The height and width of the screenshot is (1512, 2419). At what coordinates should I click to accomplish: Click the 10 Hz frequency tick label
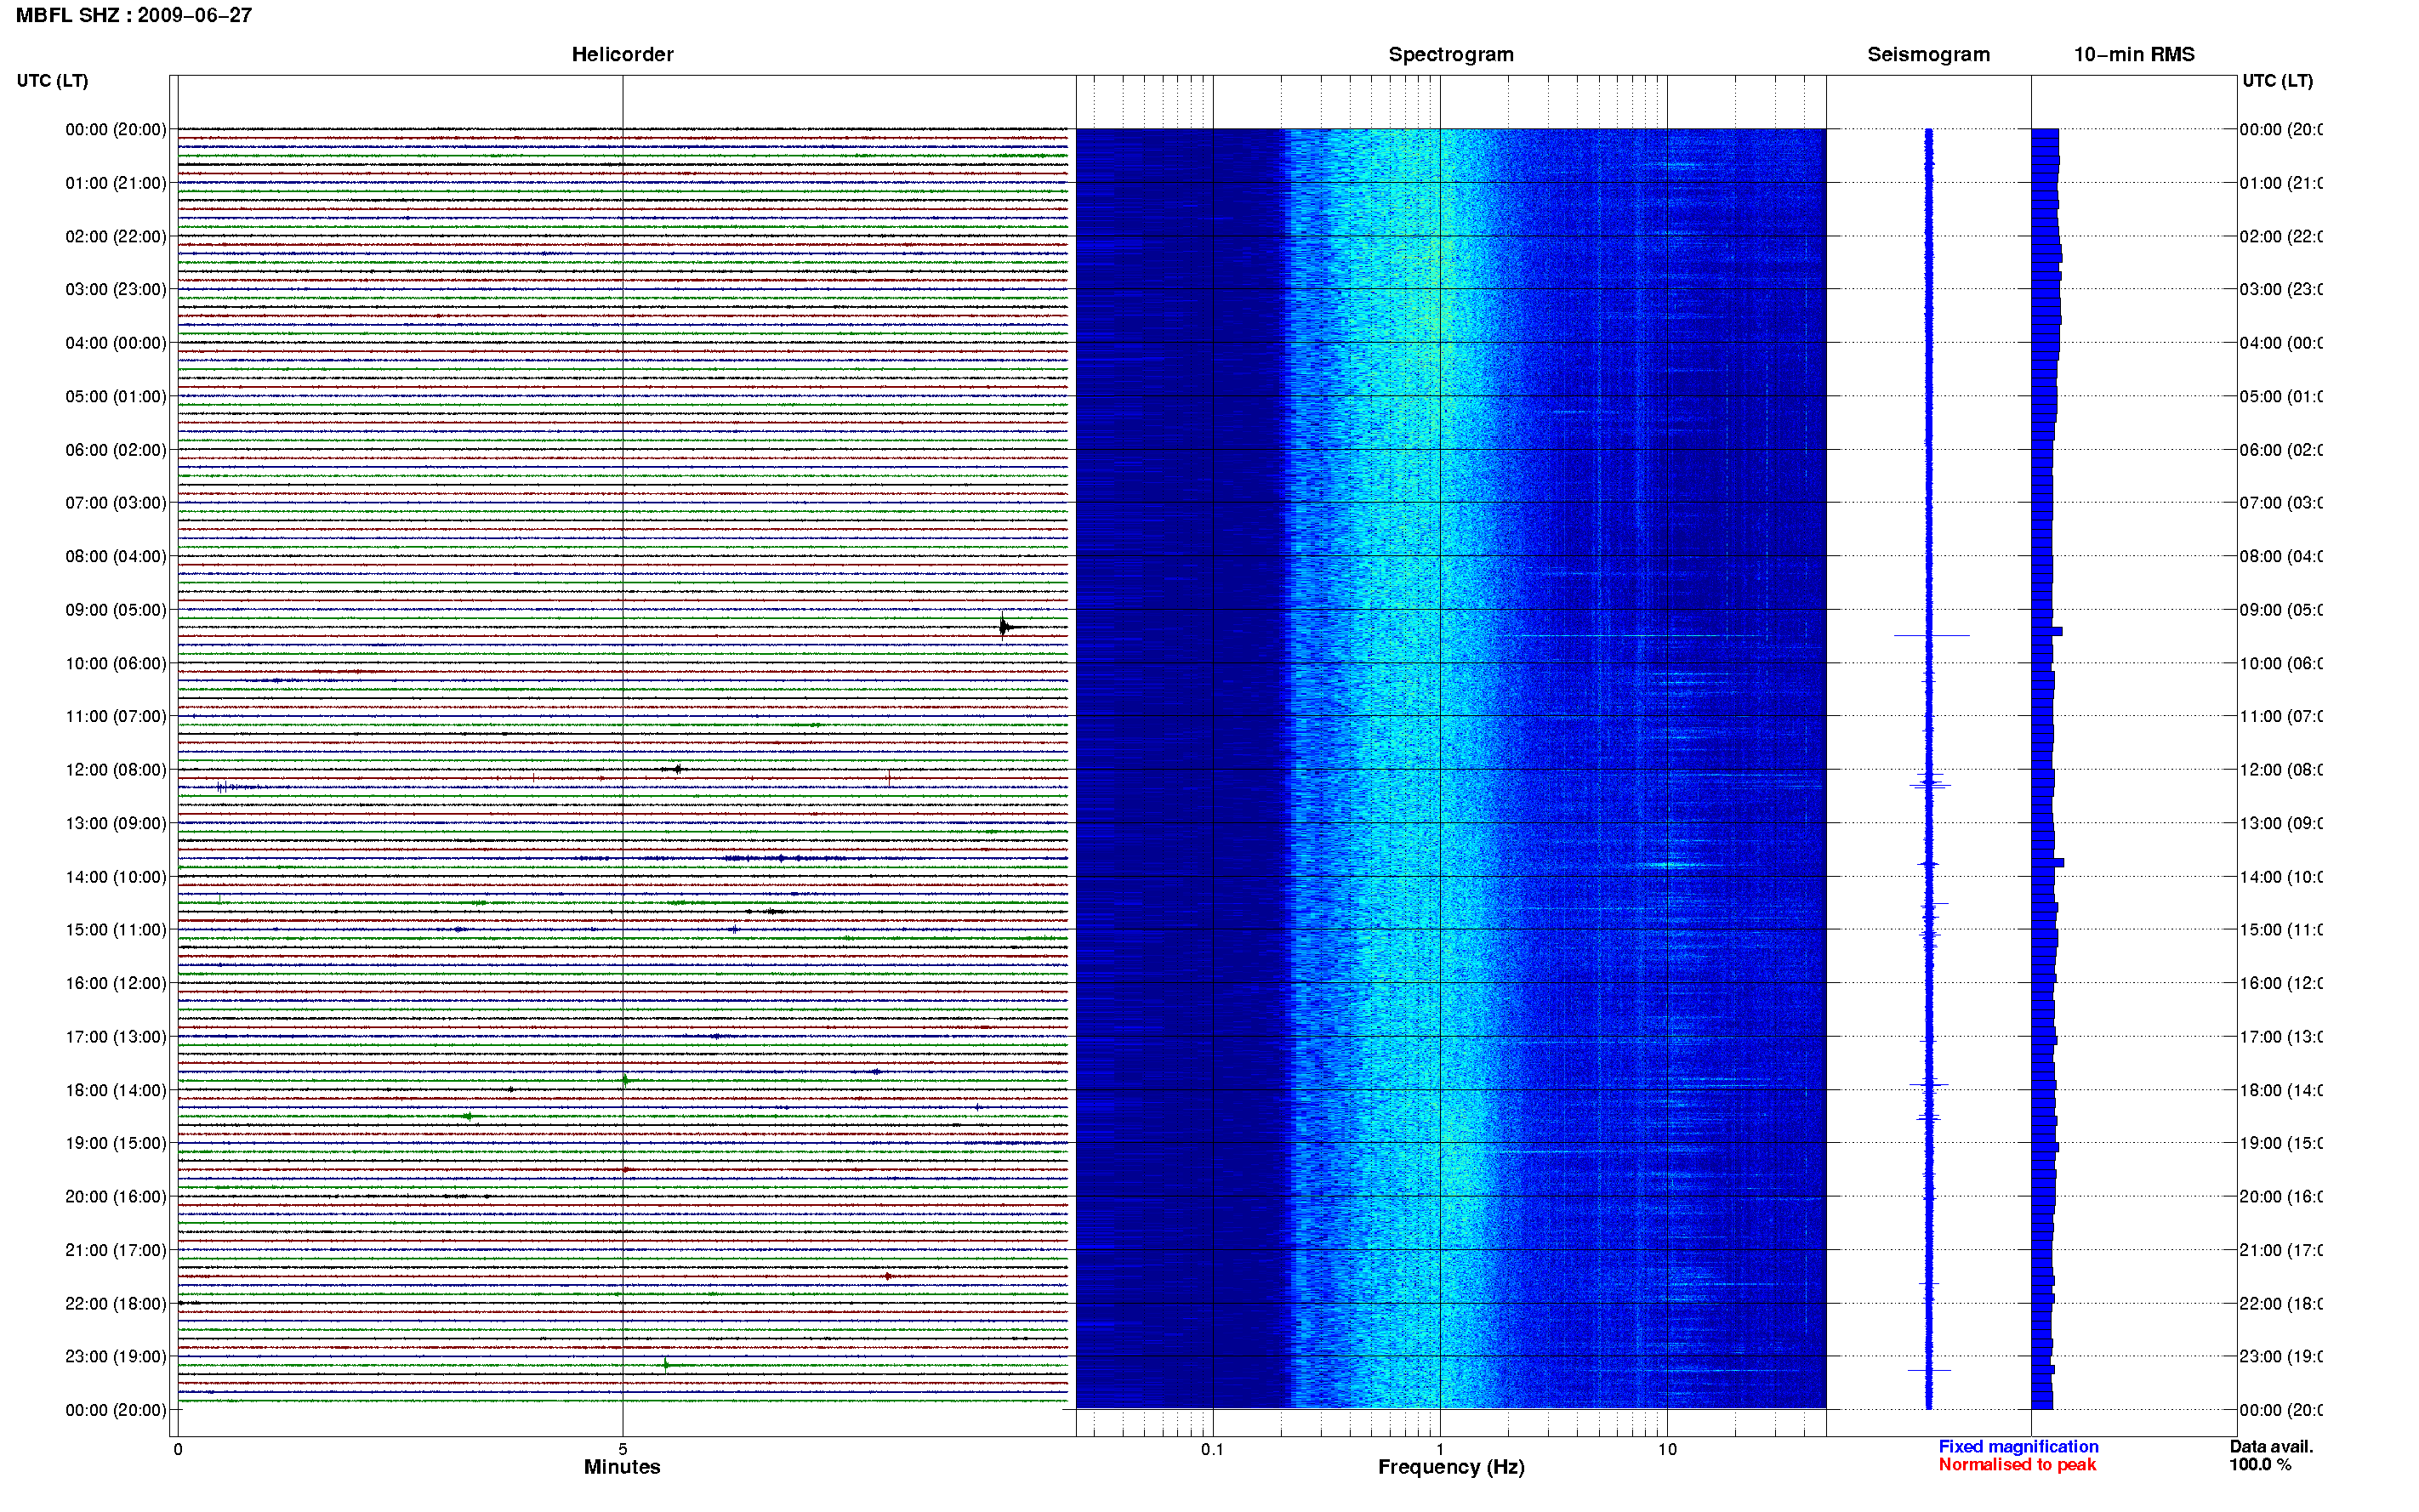point(1666,1449)
